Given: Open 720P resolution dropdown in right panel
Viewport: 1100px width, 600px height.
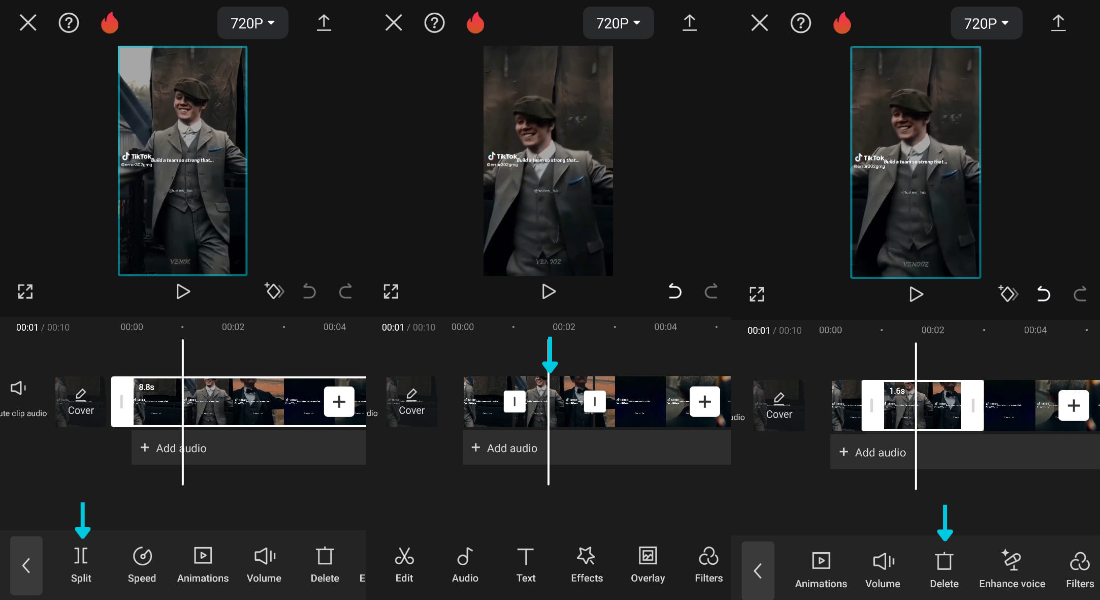Looking at the screenshot, I should (986, 23).
